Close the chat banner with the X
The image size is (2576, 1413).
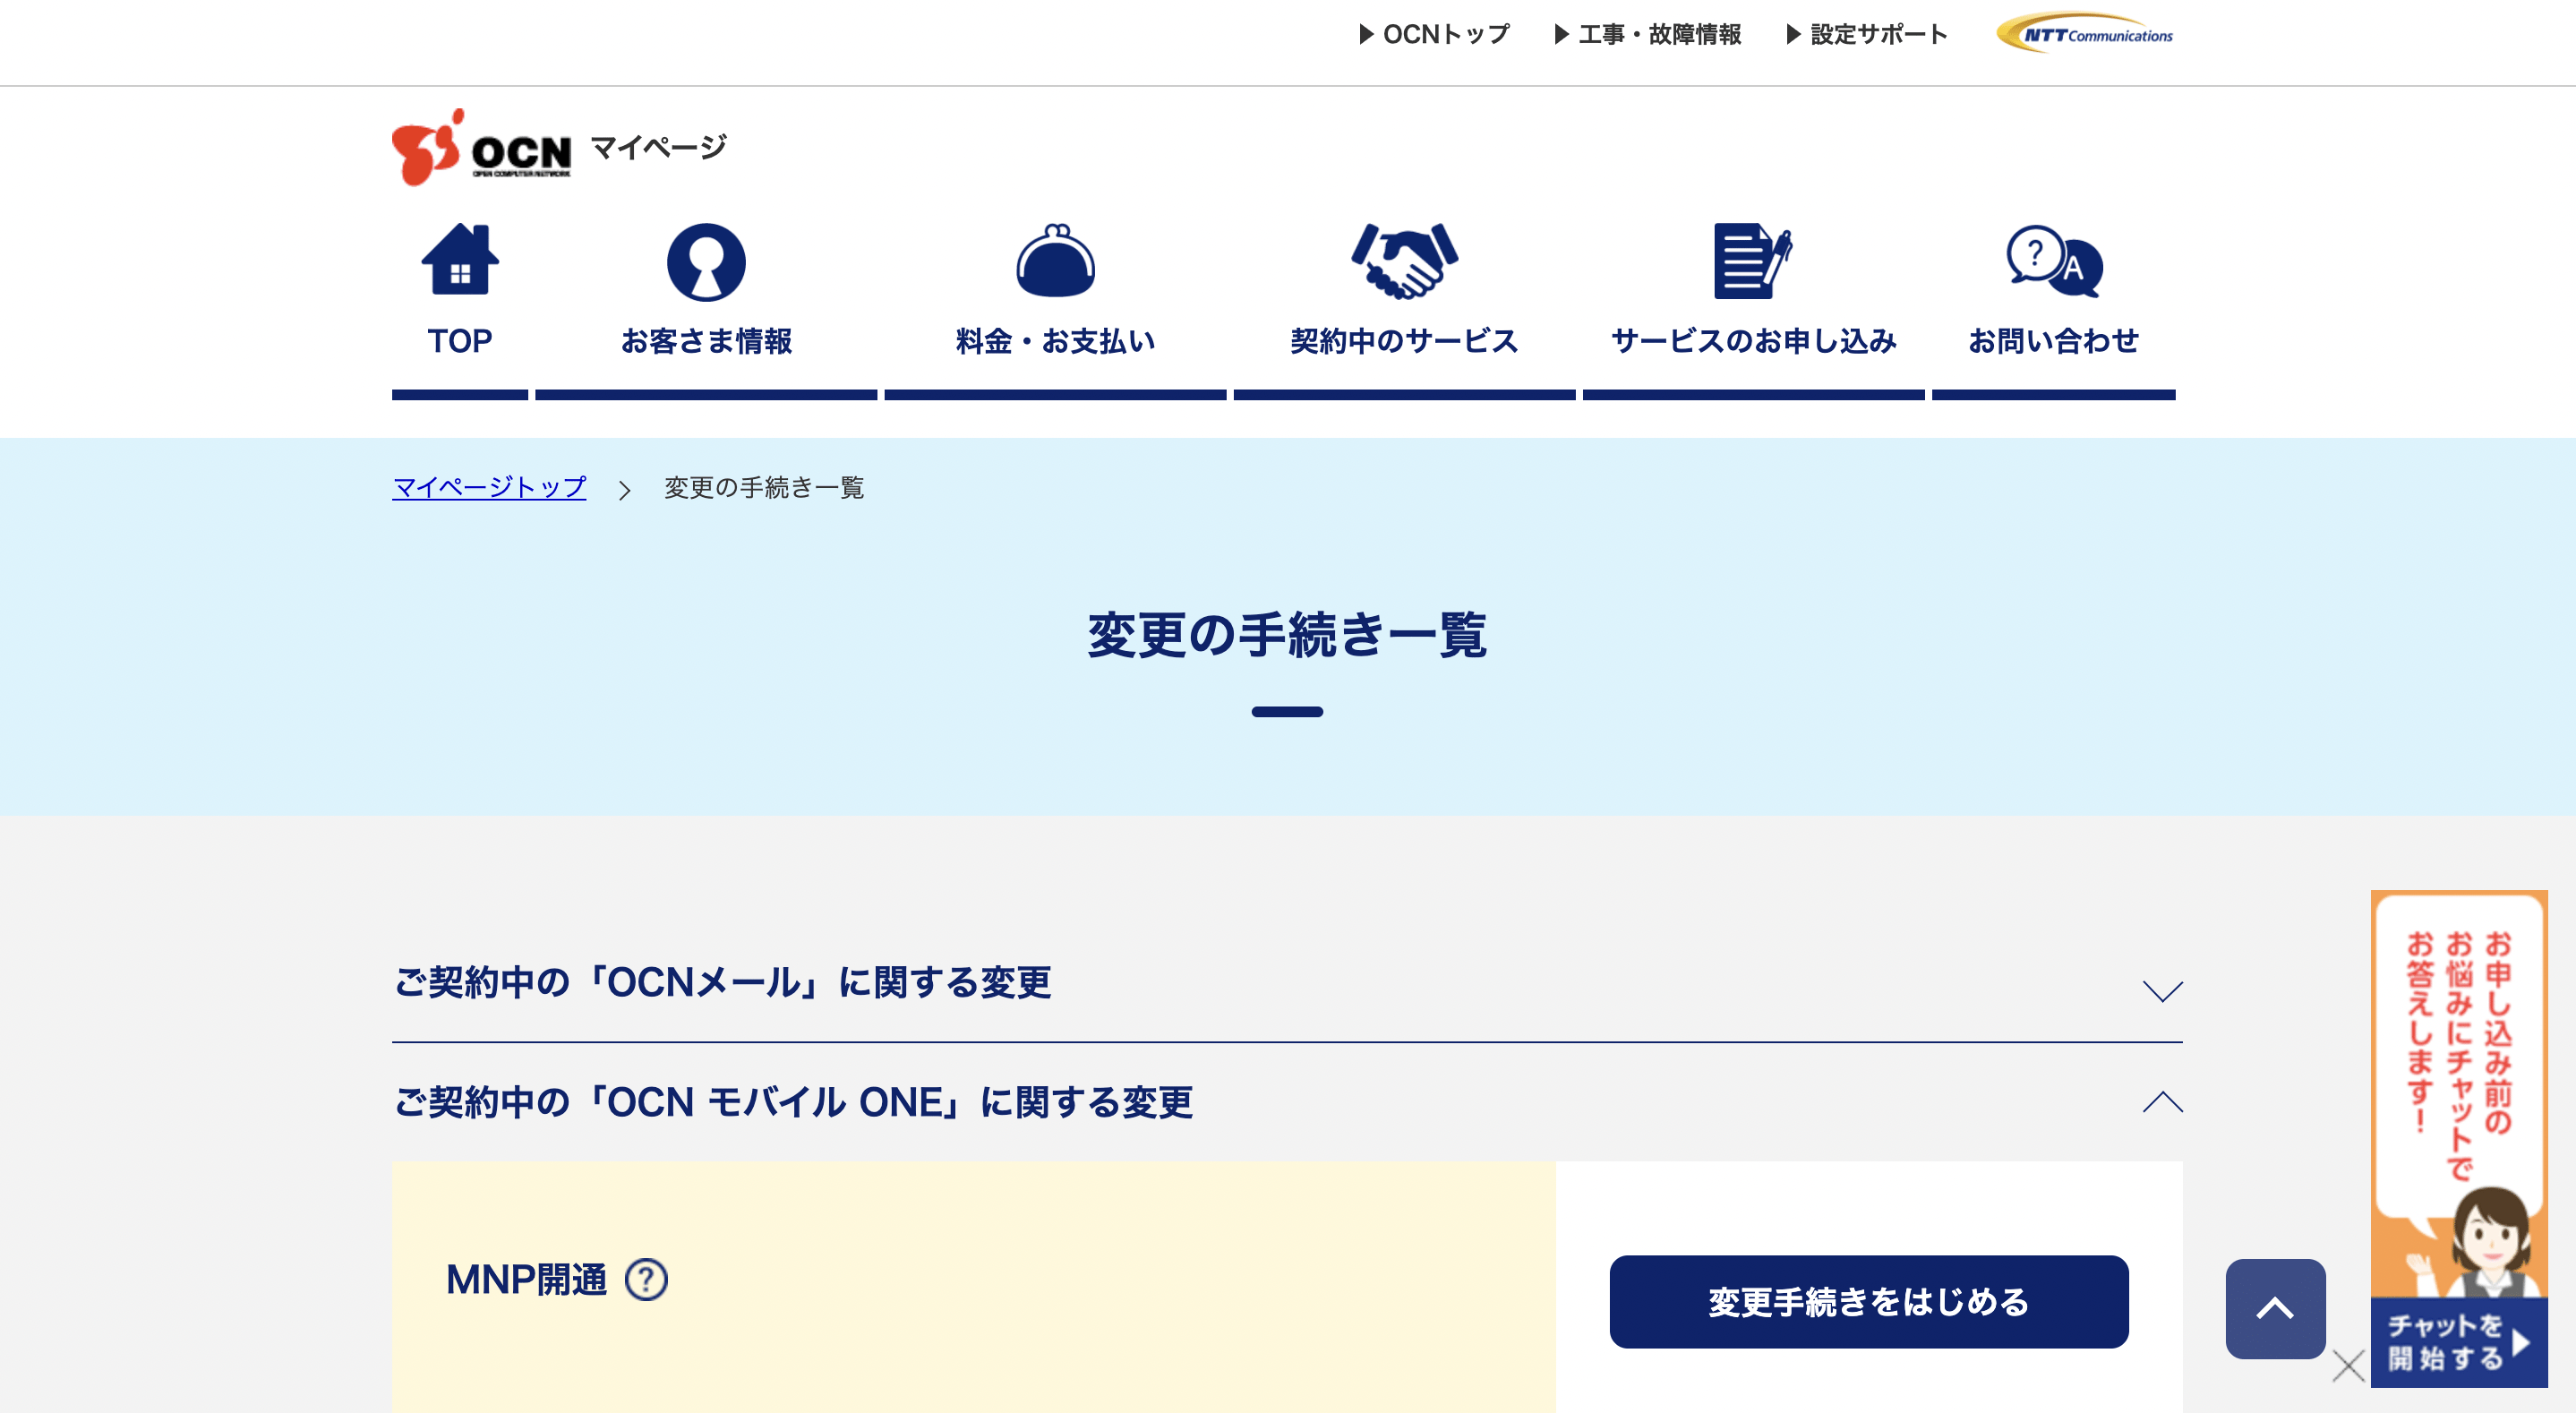[x=2348, y=1365]
